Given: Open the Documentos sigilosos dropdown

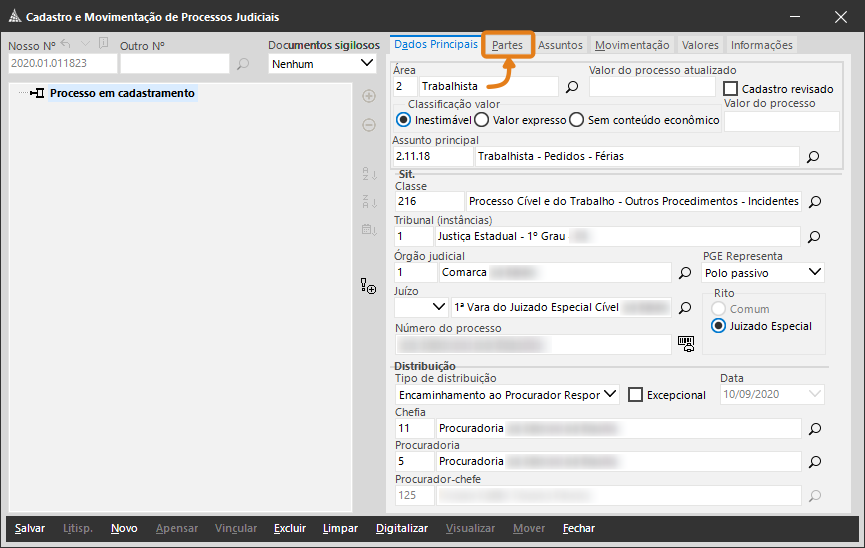Looking at the screenshot, I should (321, 64).
